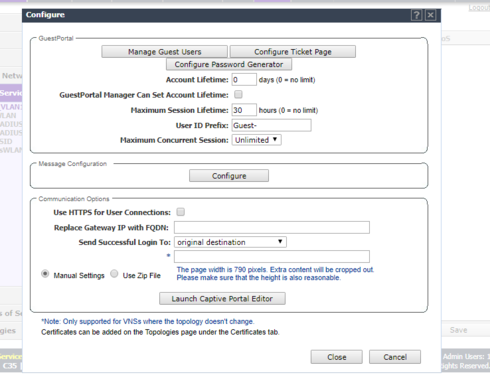Toggle Use HTTPS for User Connections

click(181, 212)
